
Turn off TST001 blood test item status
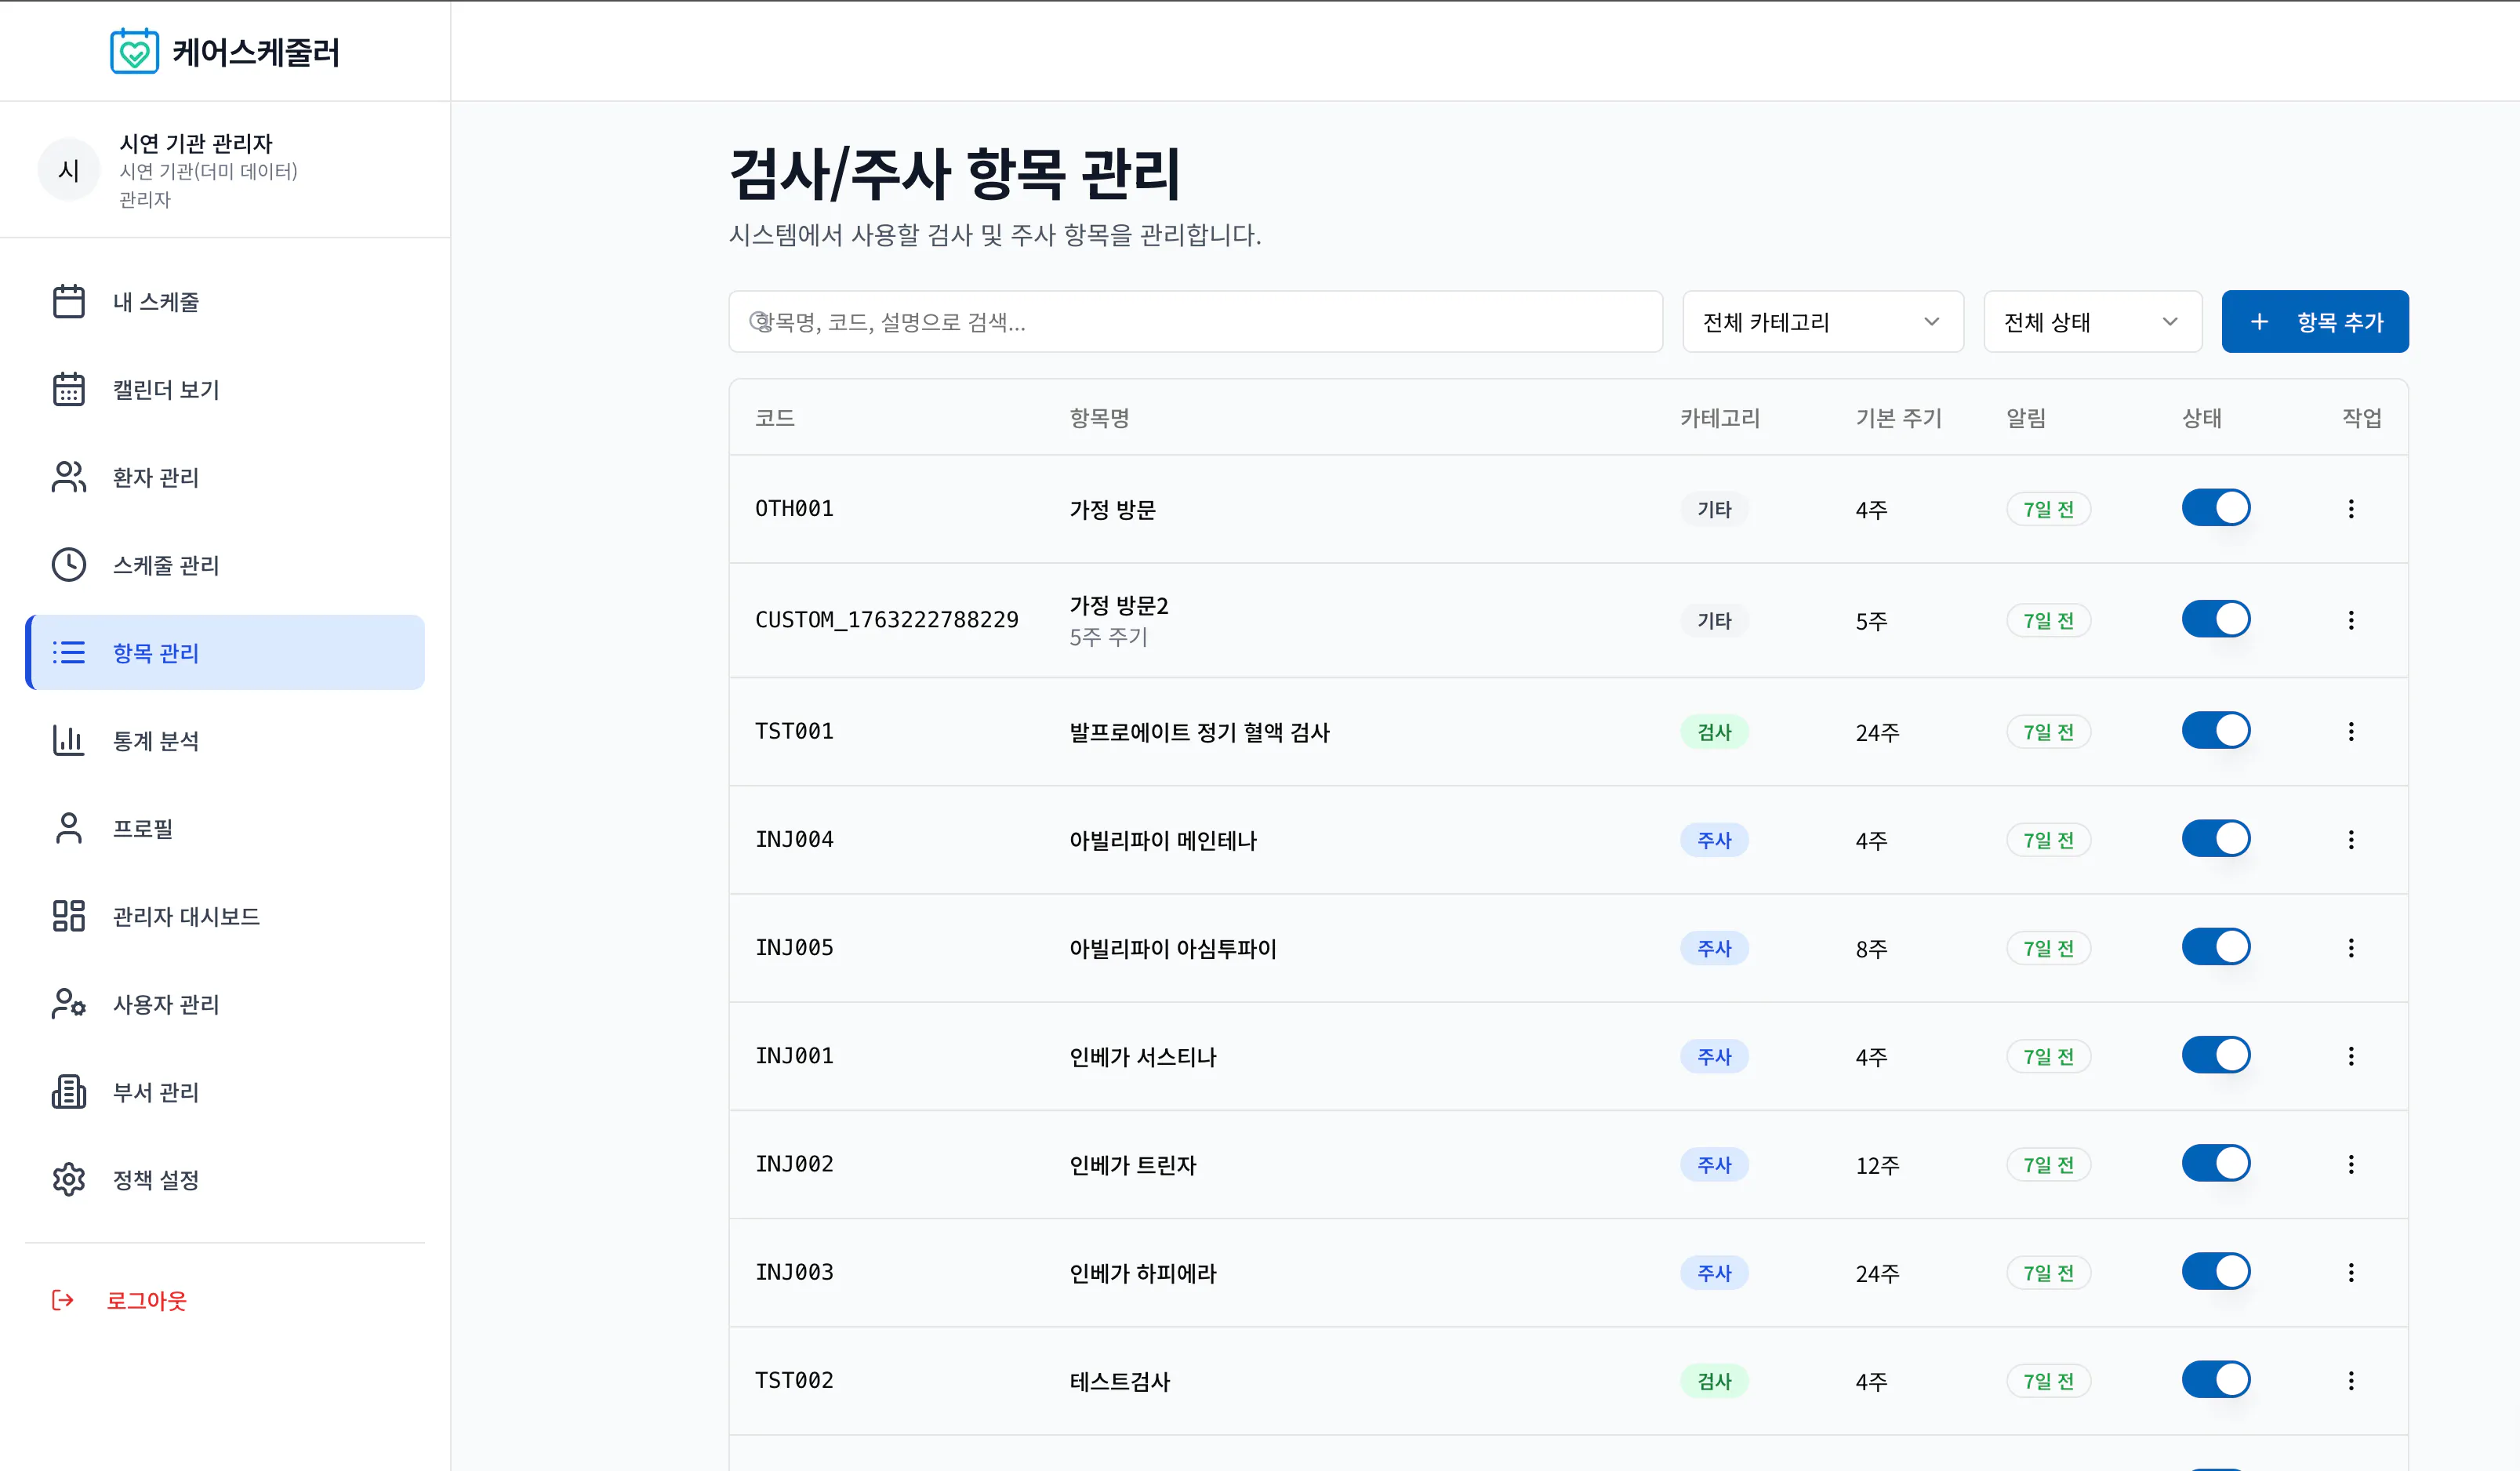2216,730
